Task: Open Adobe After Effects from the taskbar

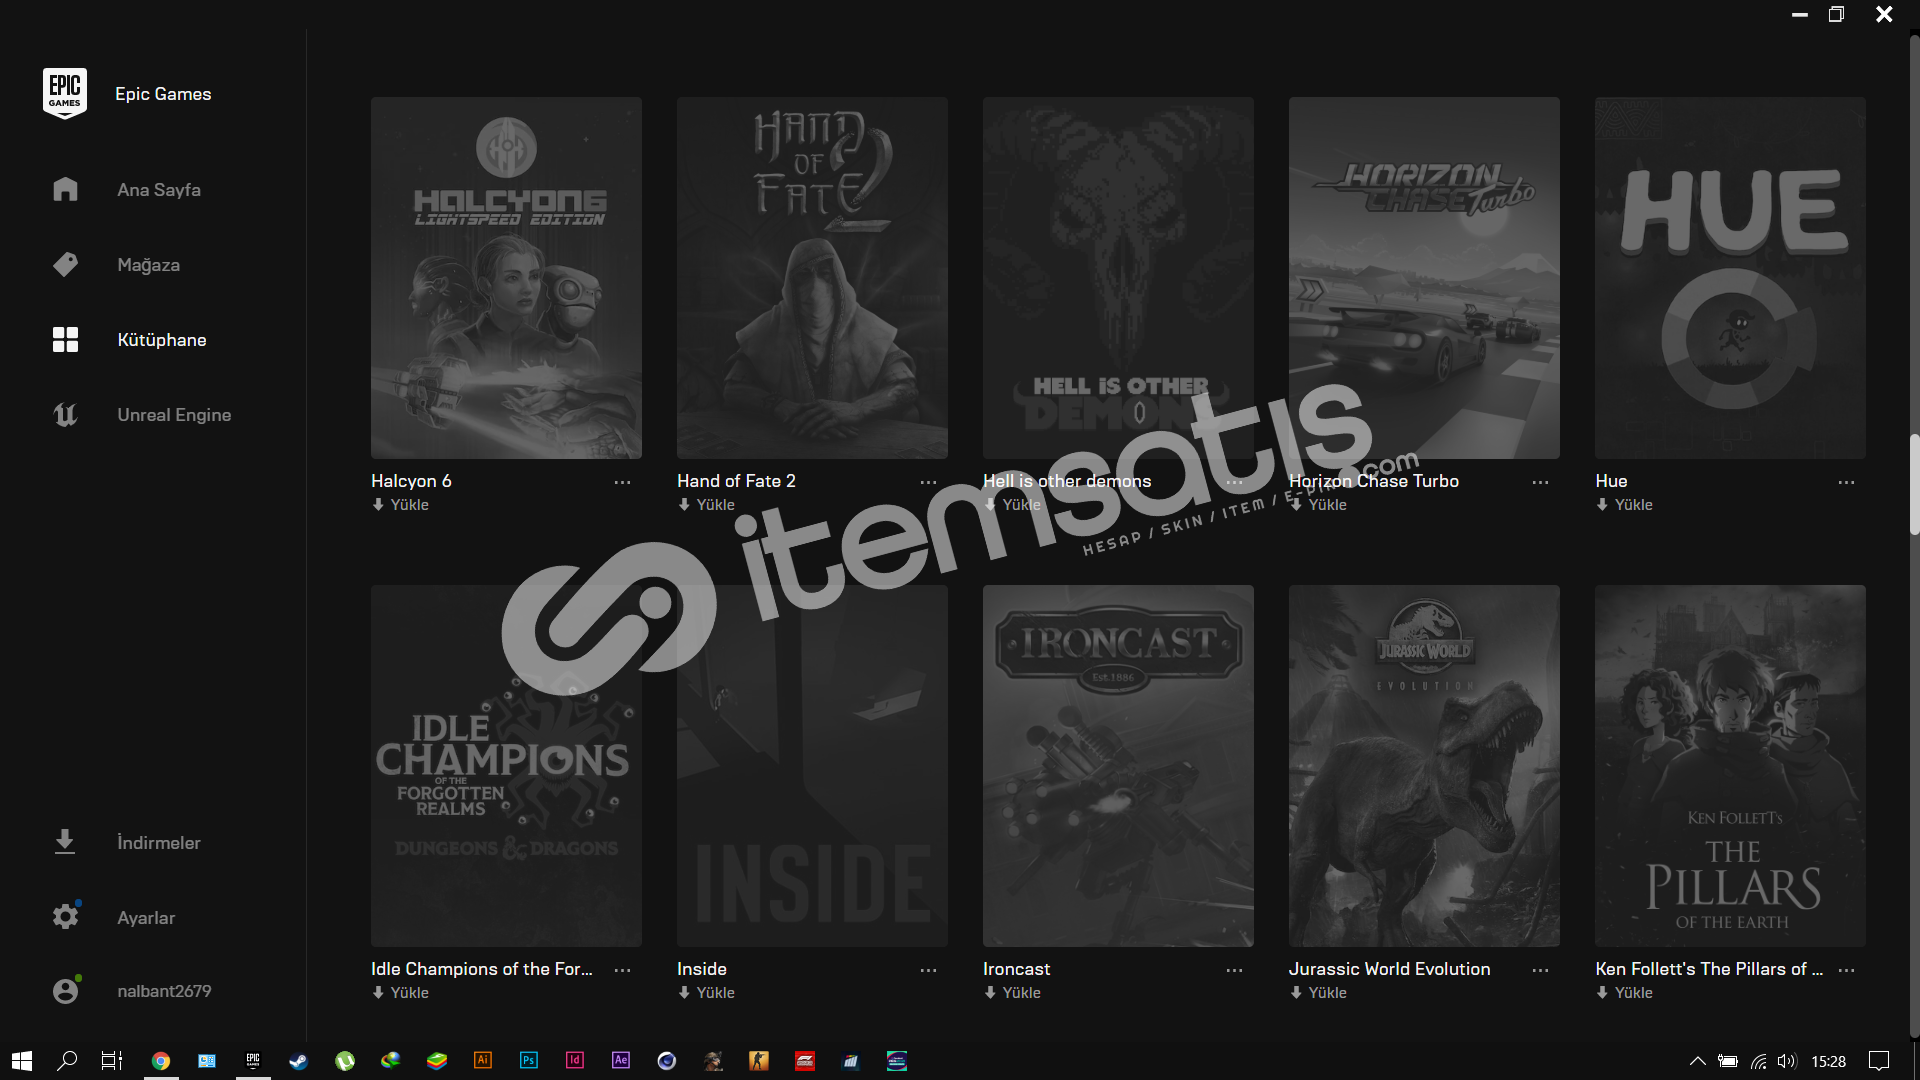Action: click(621, 1060)
